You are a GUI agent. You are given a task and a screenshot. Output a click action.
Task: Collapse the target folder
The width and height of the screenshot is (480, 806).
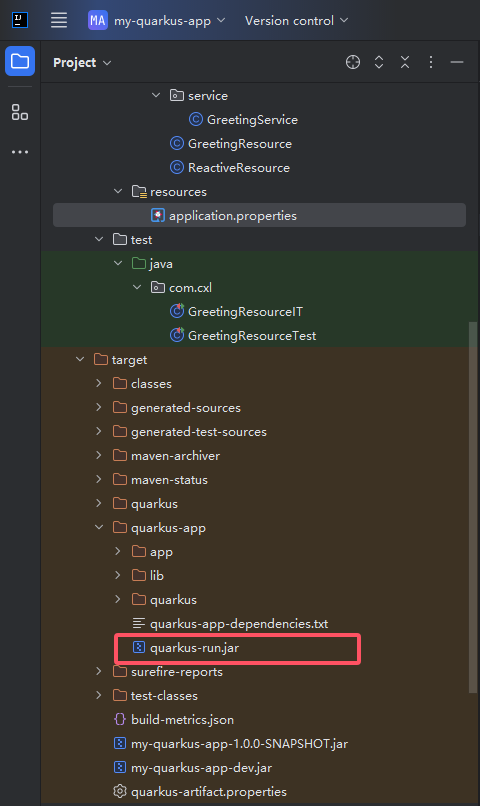[80, 359]
